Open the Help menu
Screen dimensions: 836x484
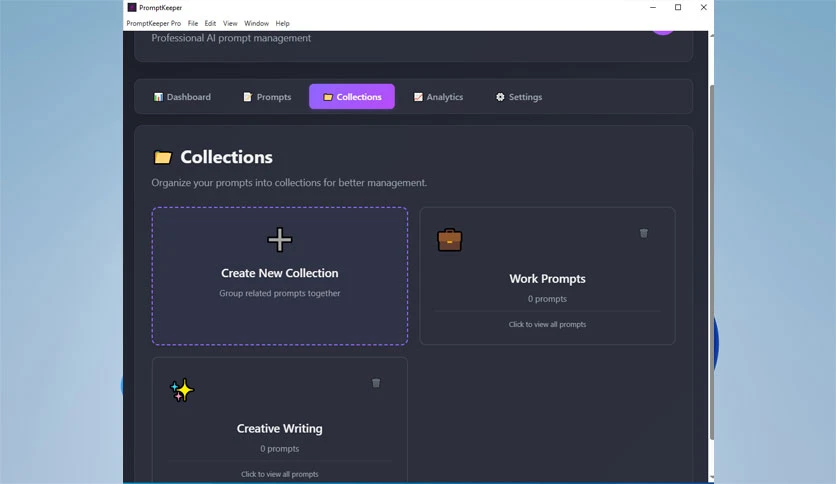283,23
